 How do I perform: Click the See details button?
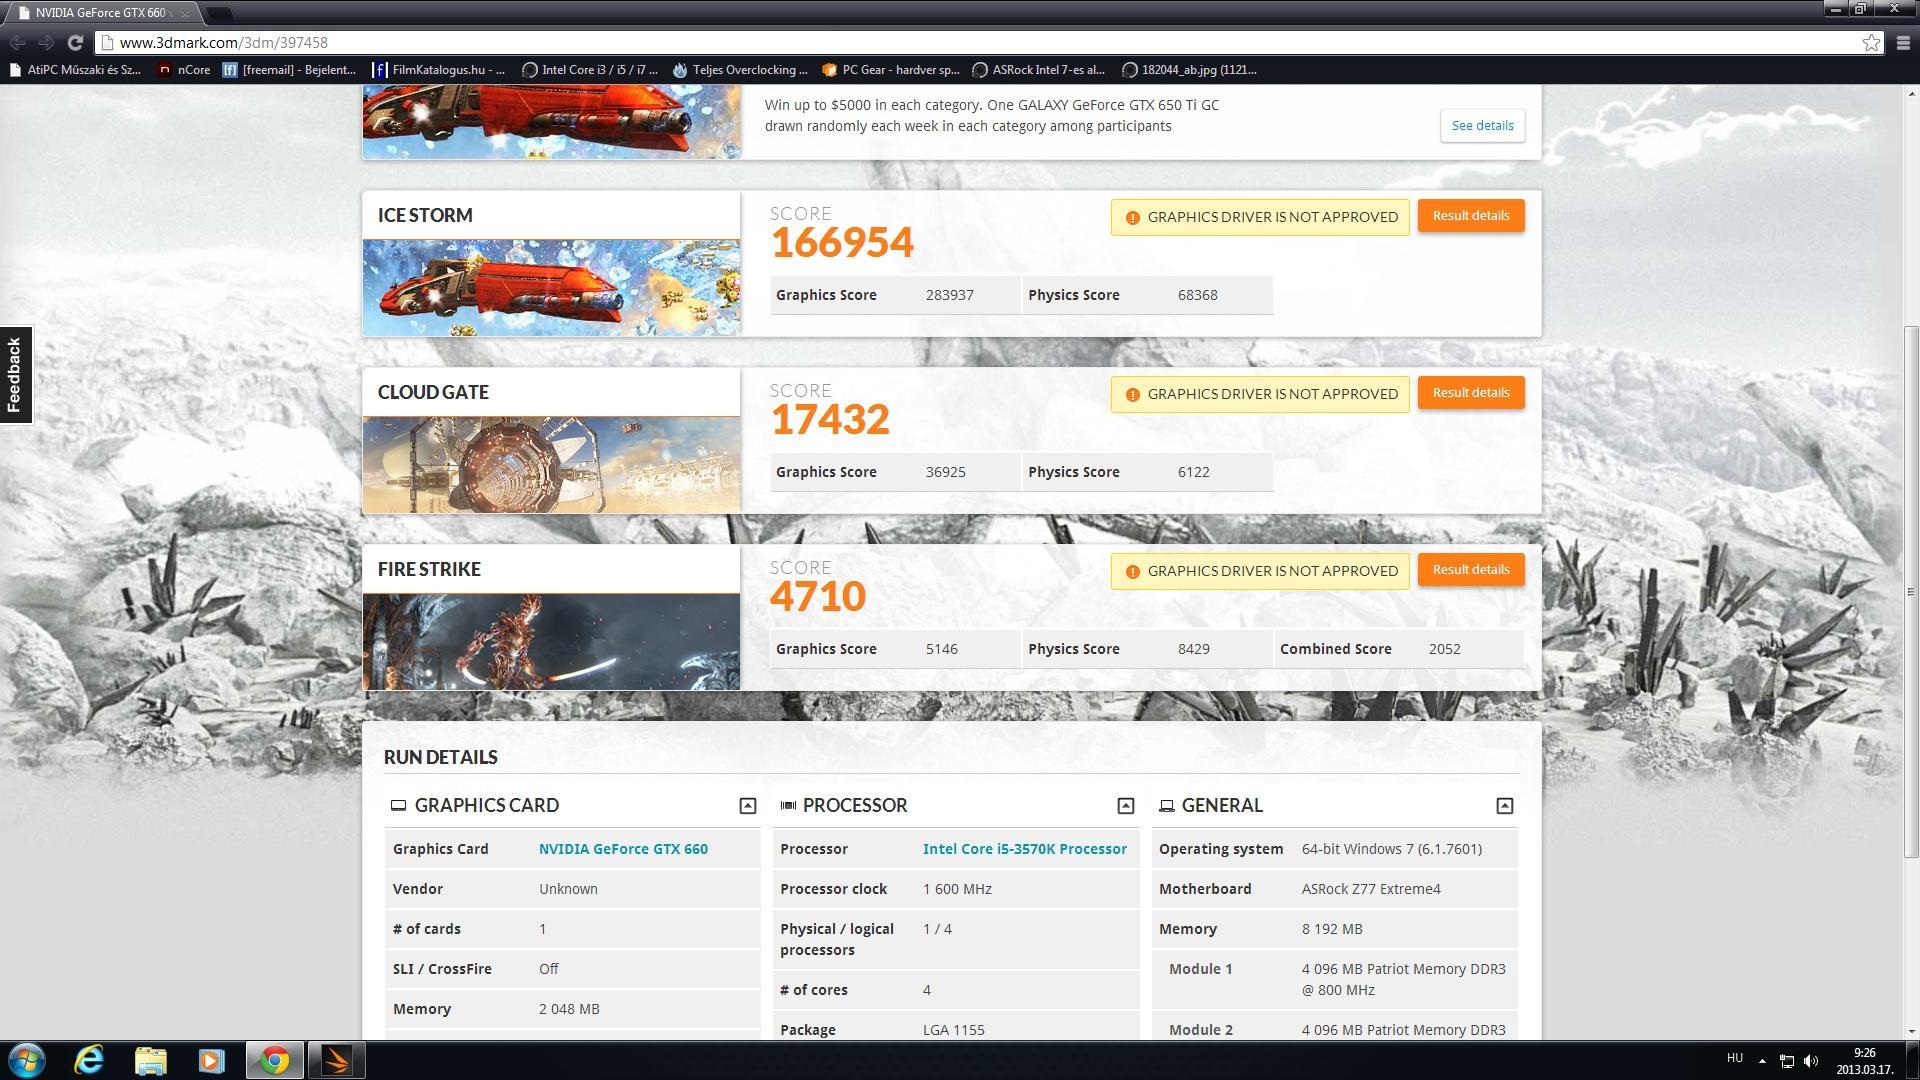[1482, 126]
